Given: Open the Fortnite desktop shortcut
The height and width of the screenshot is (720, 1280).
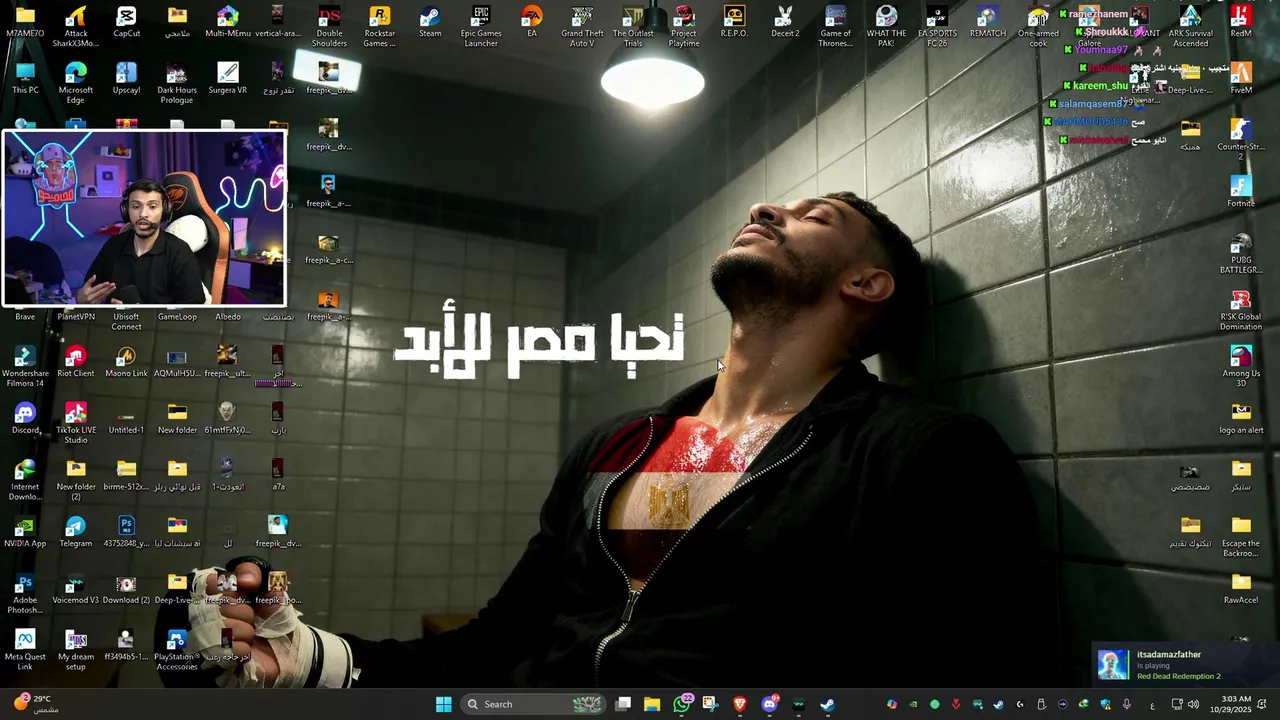Looking at the screenshot, I should (1241, 192).
